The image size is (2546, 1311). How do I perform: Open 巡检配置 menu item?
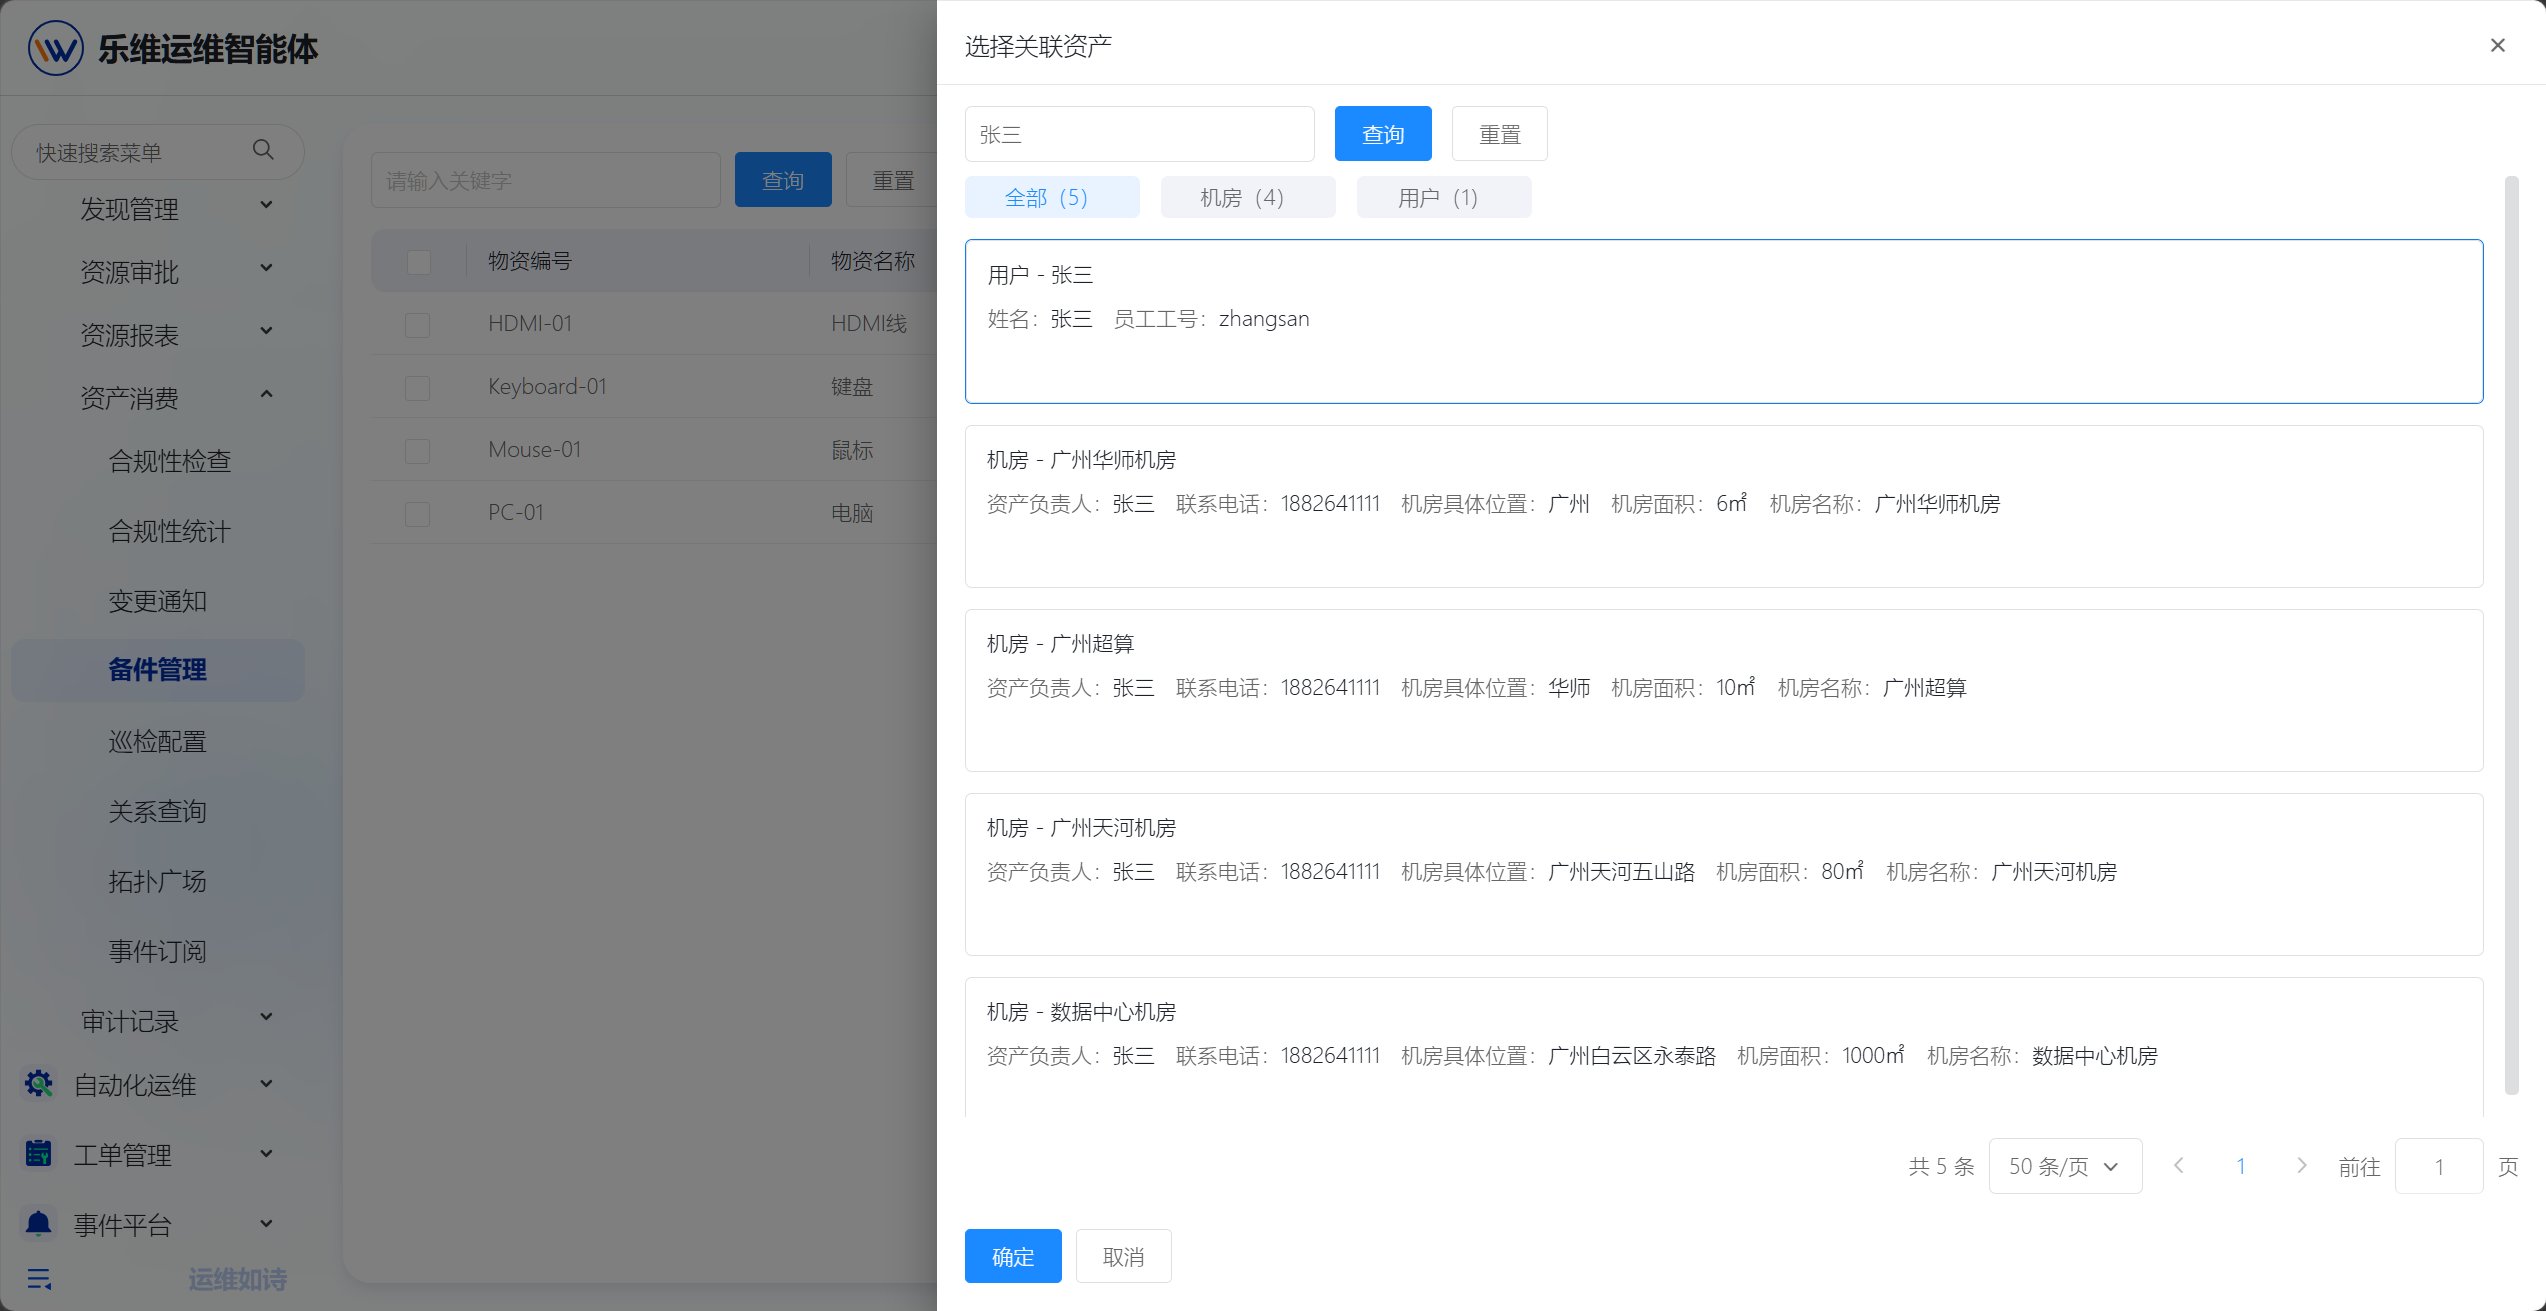(158, 741)
